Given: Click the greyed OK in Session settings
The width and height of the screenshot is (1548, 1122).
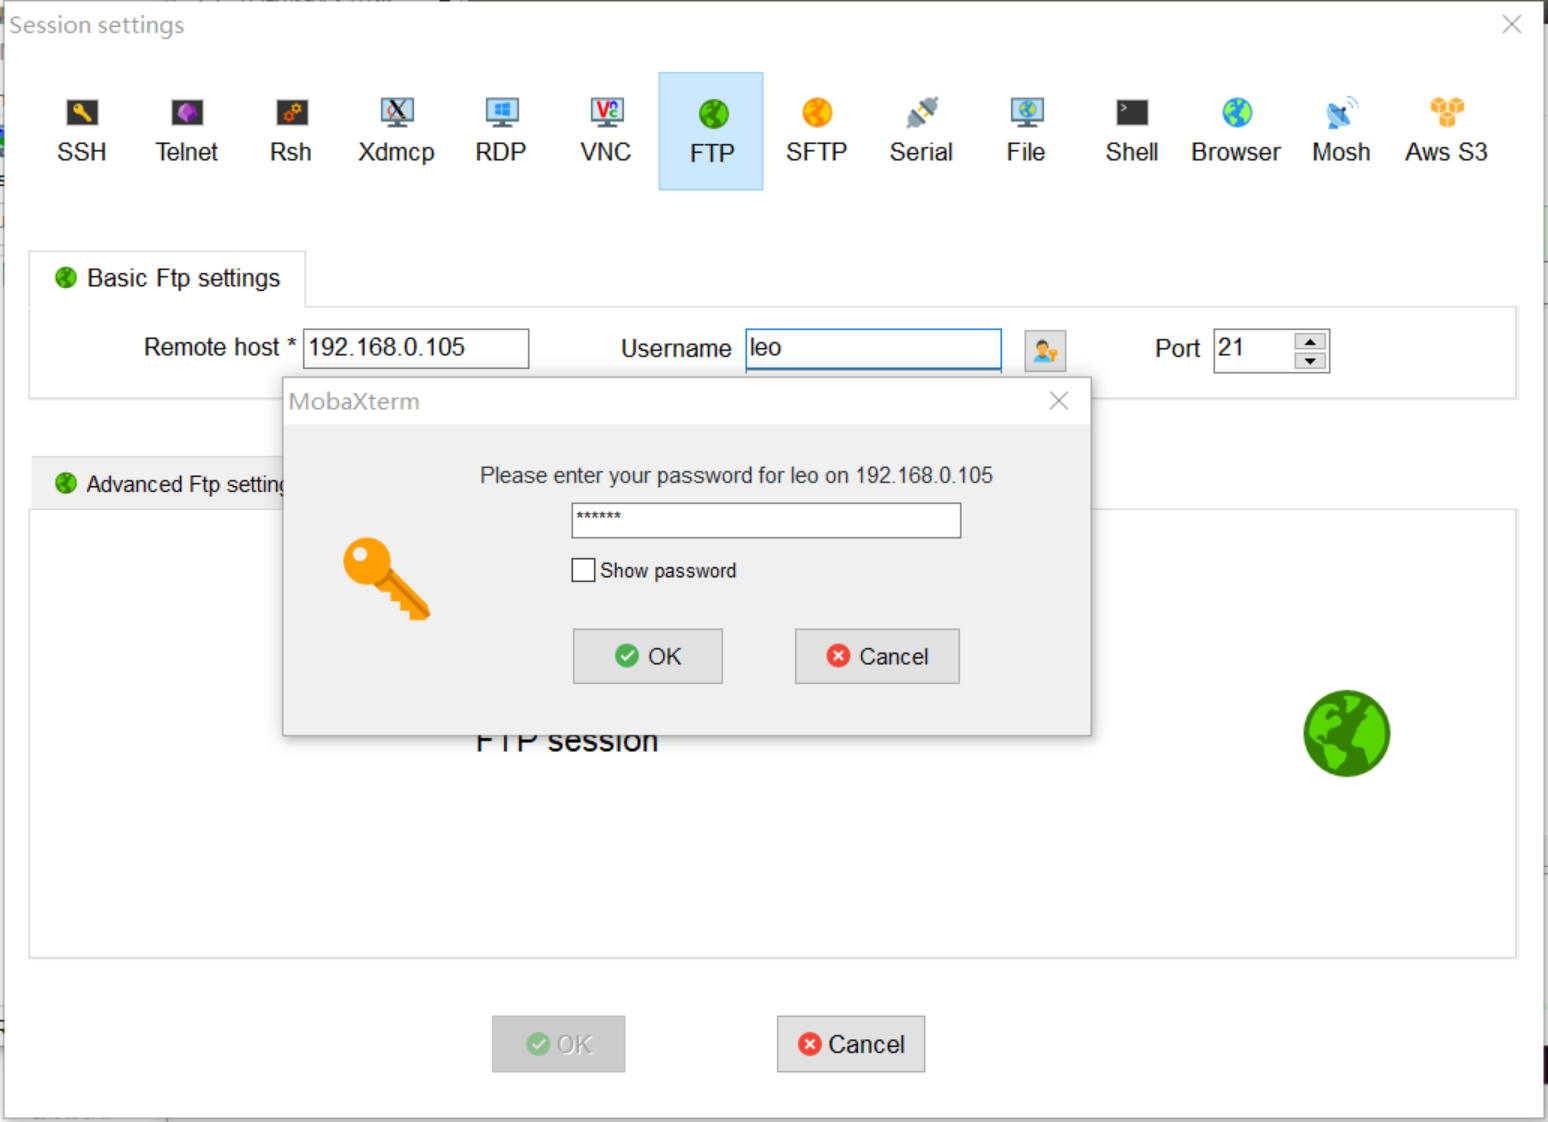Looking at the screenshot, I should coord(558,1044).
